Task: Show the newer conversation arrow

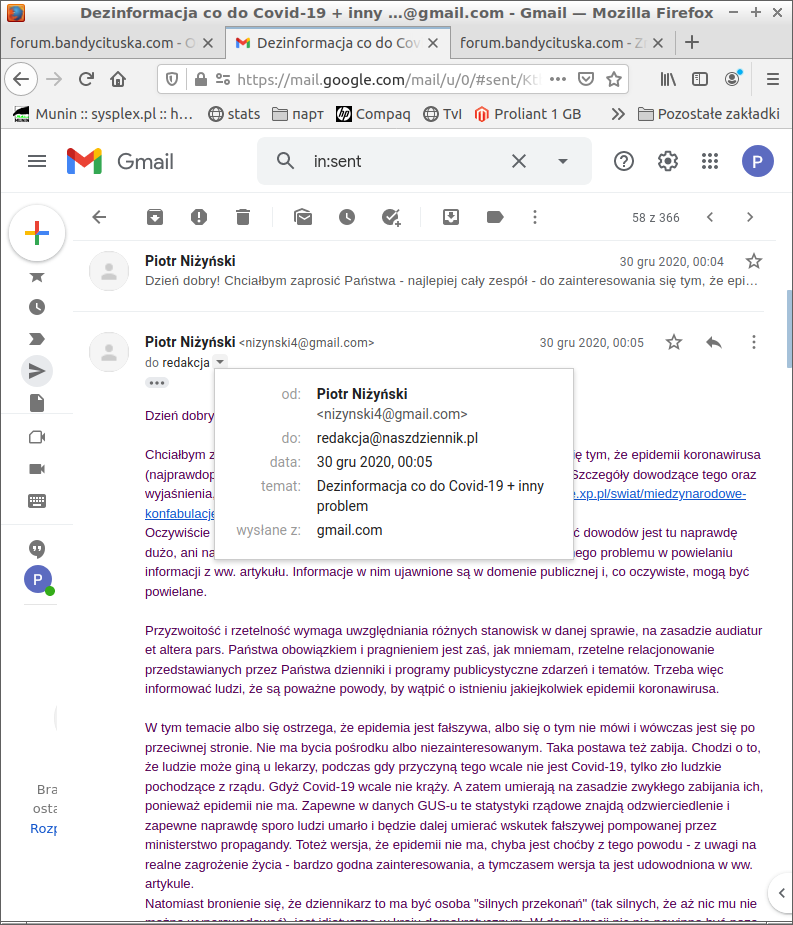Action: (710, 217)
